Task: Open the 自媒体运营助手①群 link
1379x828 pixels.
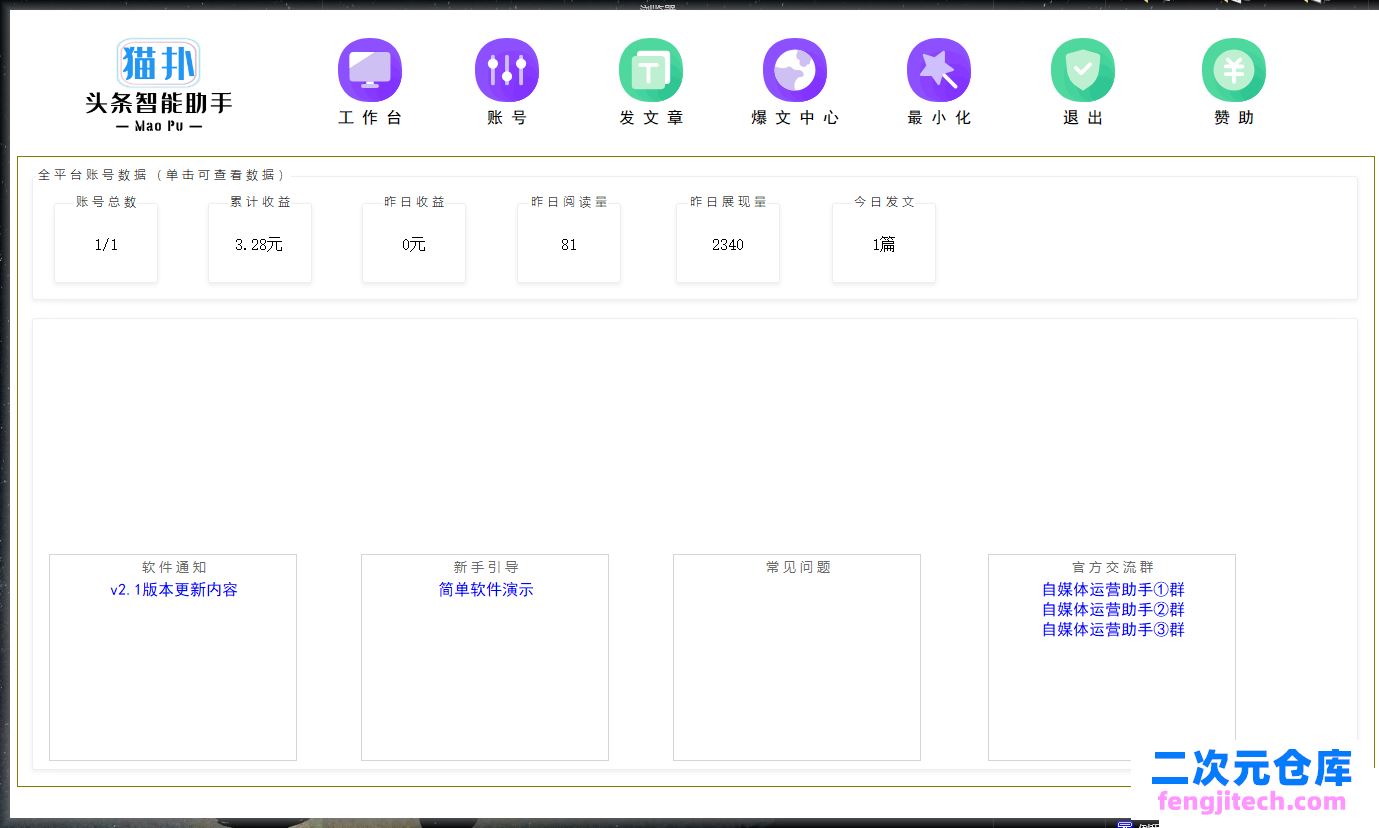Action: [x=1113, y=590]
